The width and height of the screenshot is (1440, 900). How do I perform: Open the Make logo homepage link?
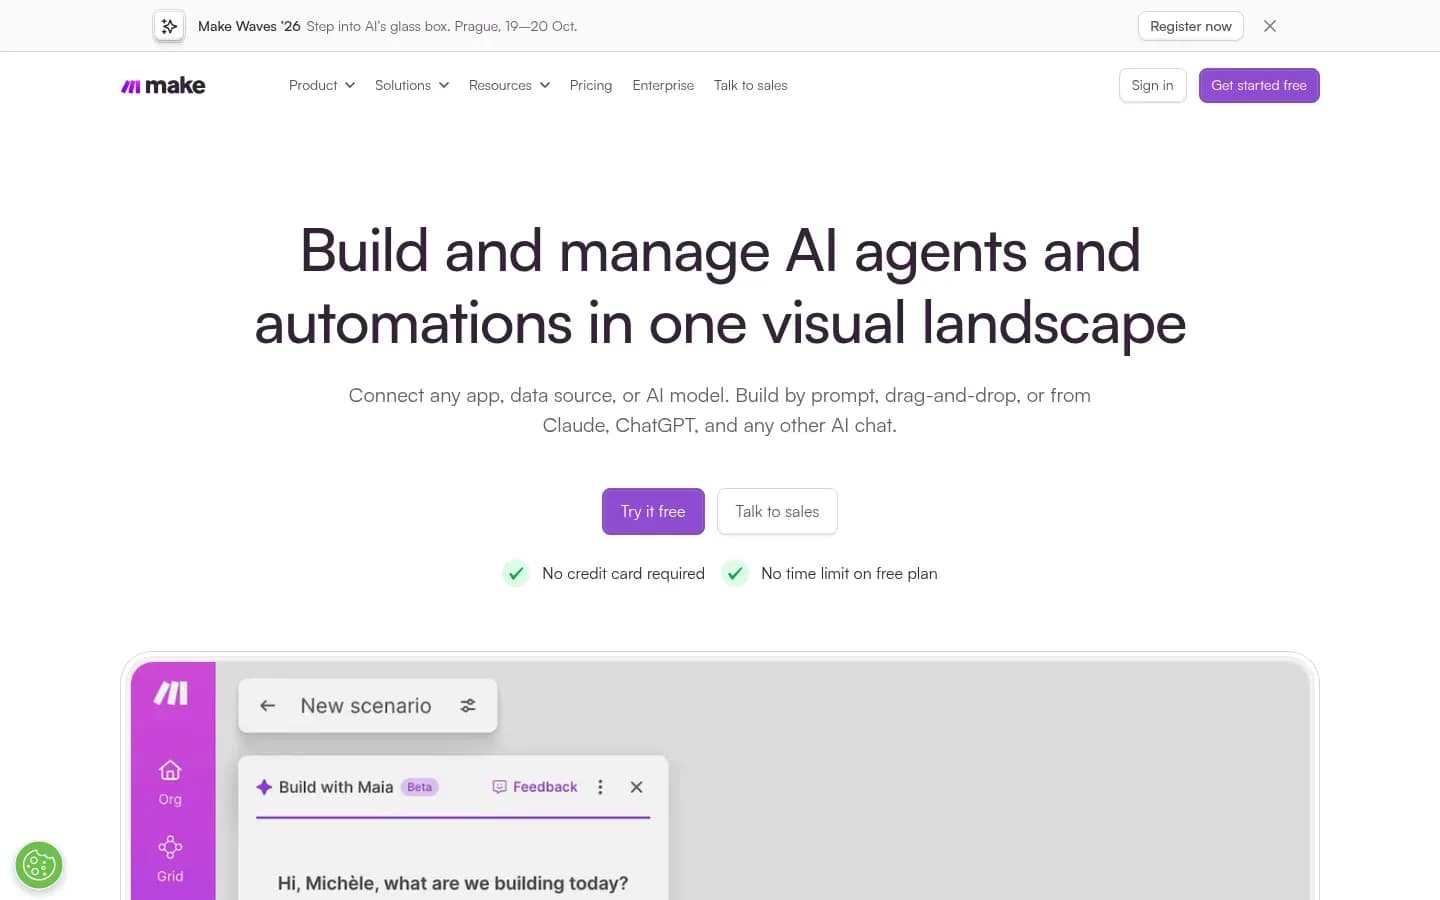pyautogui.click(x=163, y=86)
